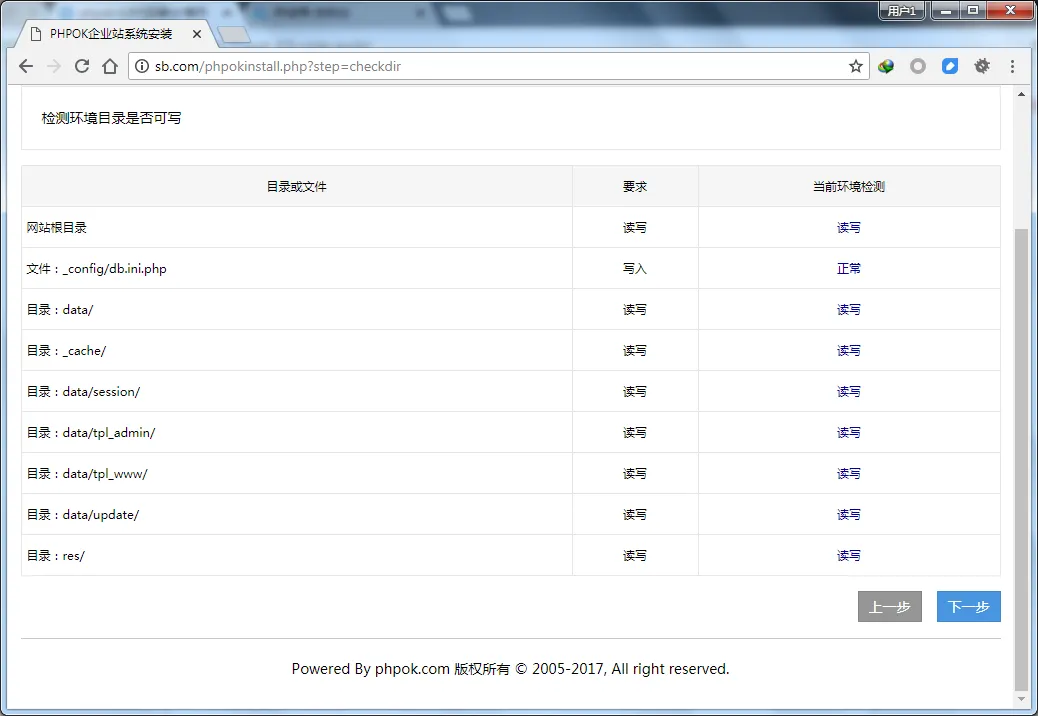Image resolution: width=1038 pixels, height=716 pixels.
Task: Open the green globe extension icon
Action: click(x=886, y=66)
